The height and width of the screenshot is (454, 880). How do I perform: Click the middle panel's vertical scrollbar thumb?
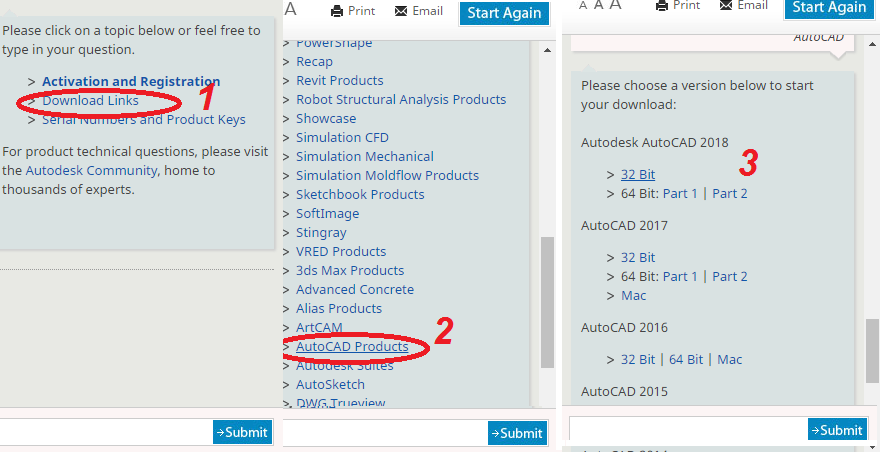[x=547, y=302]
